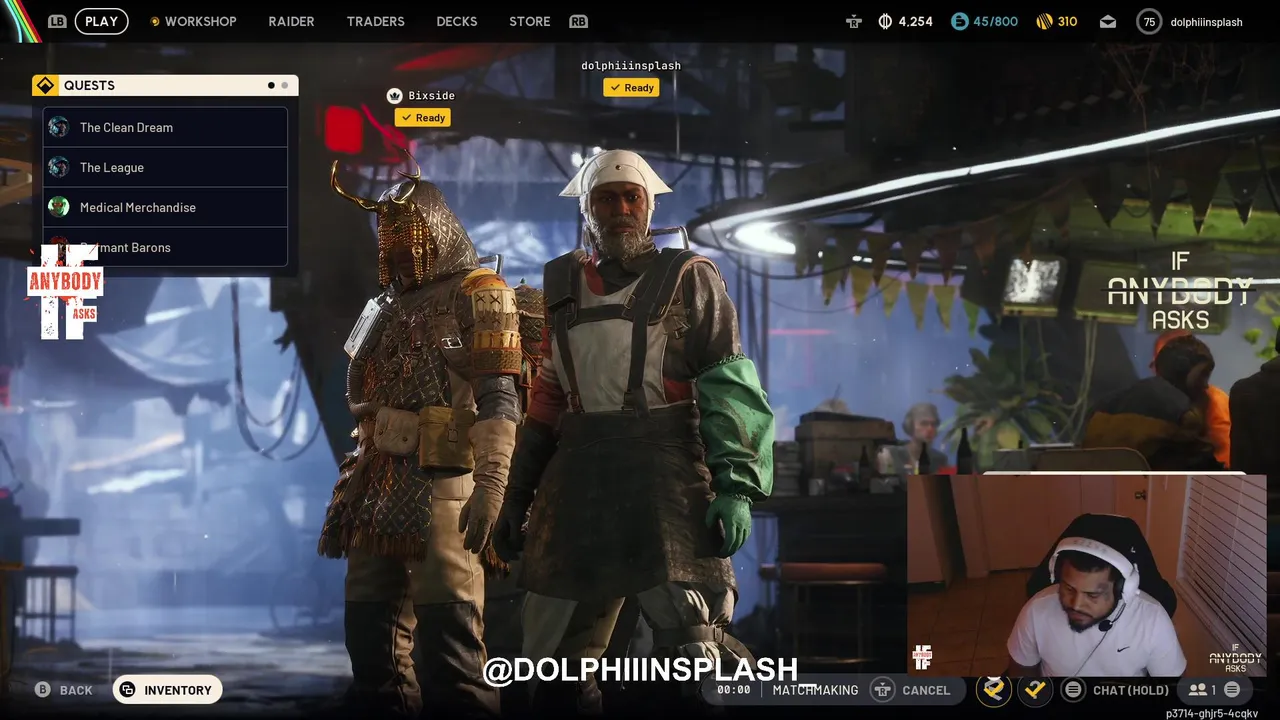Click the webcam overlay feed
Viewport: 1280px width, 720px height.
click(1087, 576)
